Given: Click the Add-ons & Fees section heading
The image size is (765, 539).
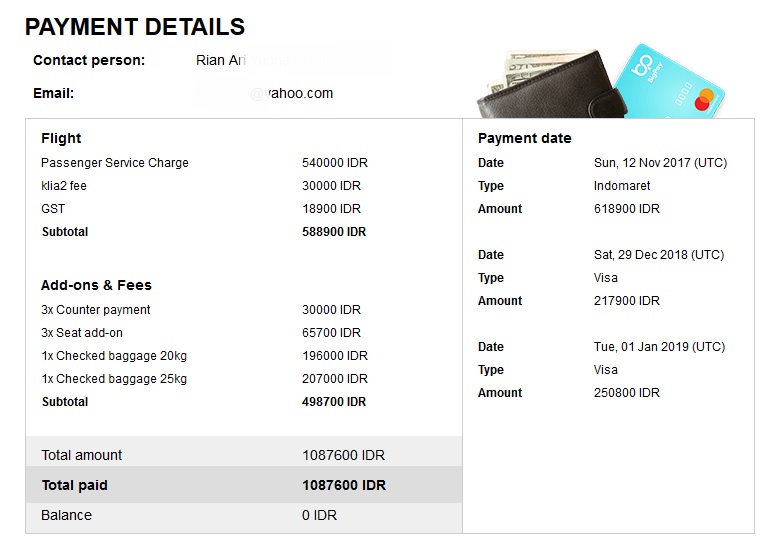Looking at the screenshot, I should [x=96, y=285].
